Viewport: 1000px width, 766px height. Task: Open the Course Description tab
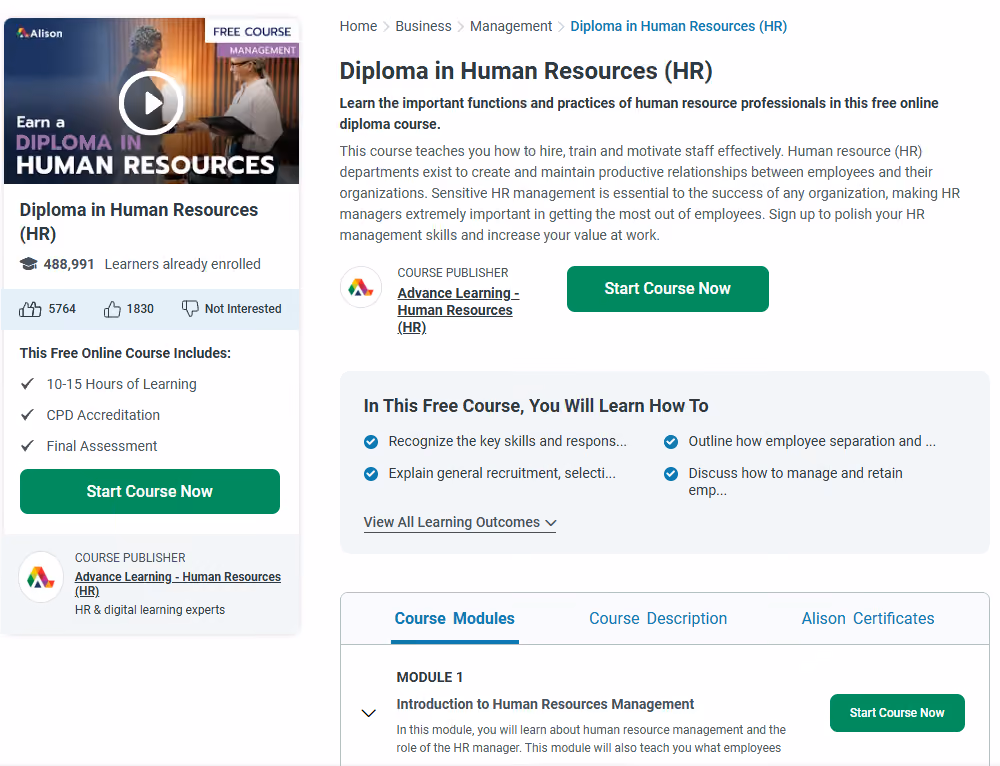click(x=658, y=619)
